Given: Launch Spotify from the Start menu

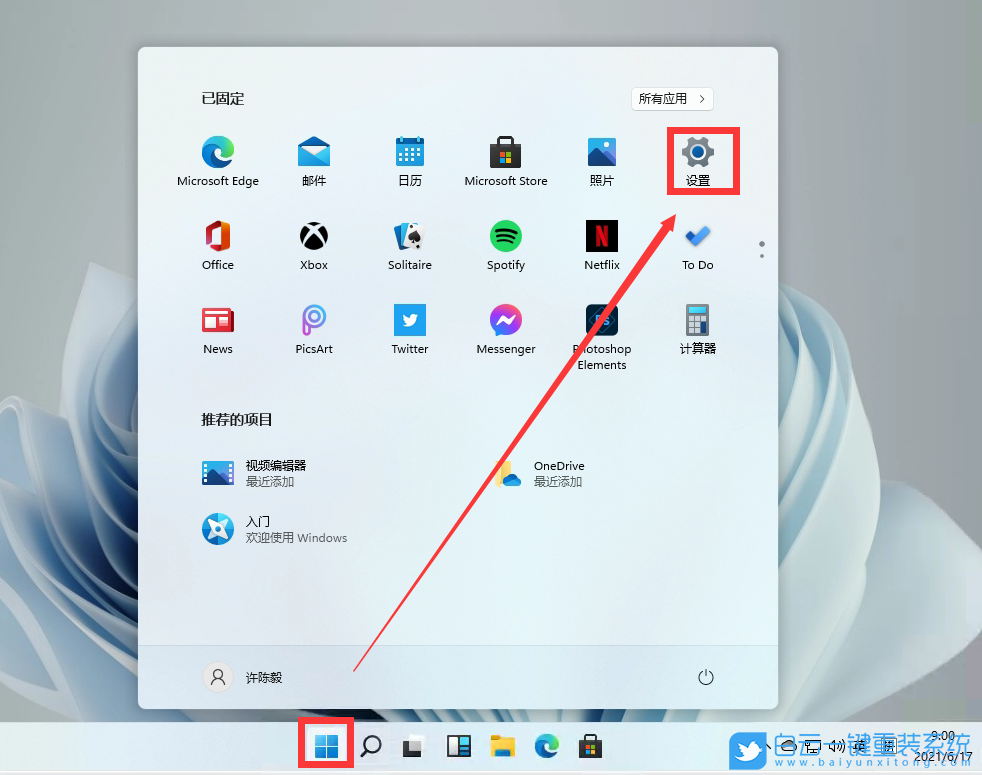Looking at the screenshot, I should tap(505, 239).
